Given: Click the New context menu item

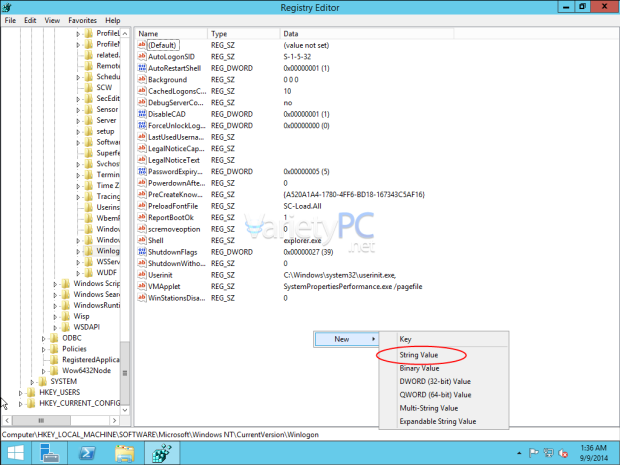Looking at the screenshot, I should click(x=346, y=339).
